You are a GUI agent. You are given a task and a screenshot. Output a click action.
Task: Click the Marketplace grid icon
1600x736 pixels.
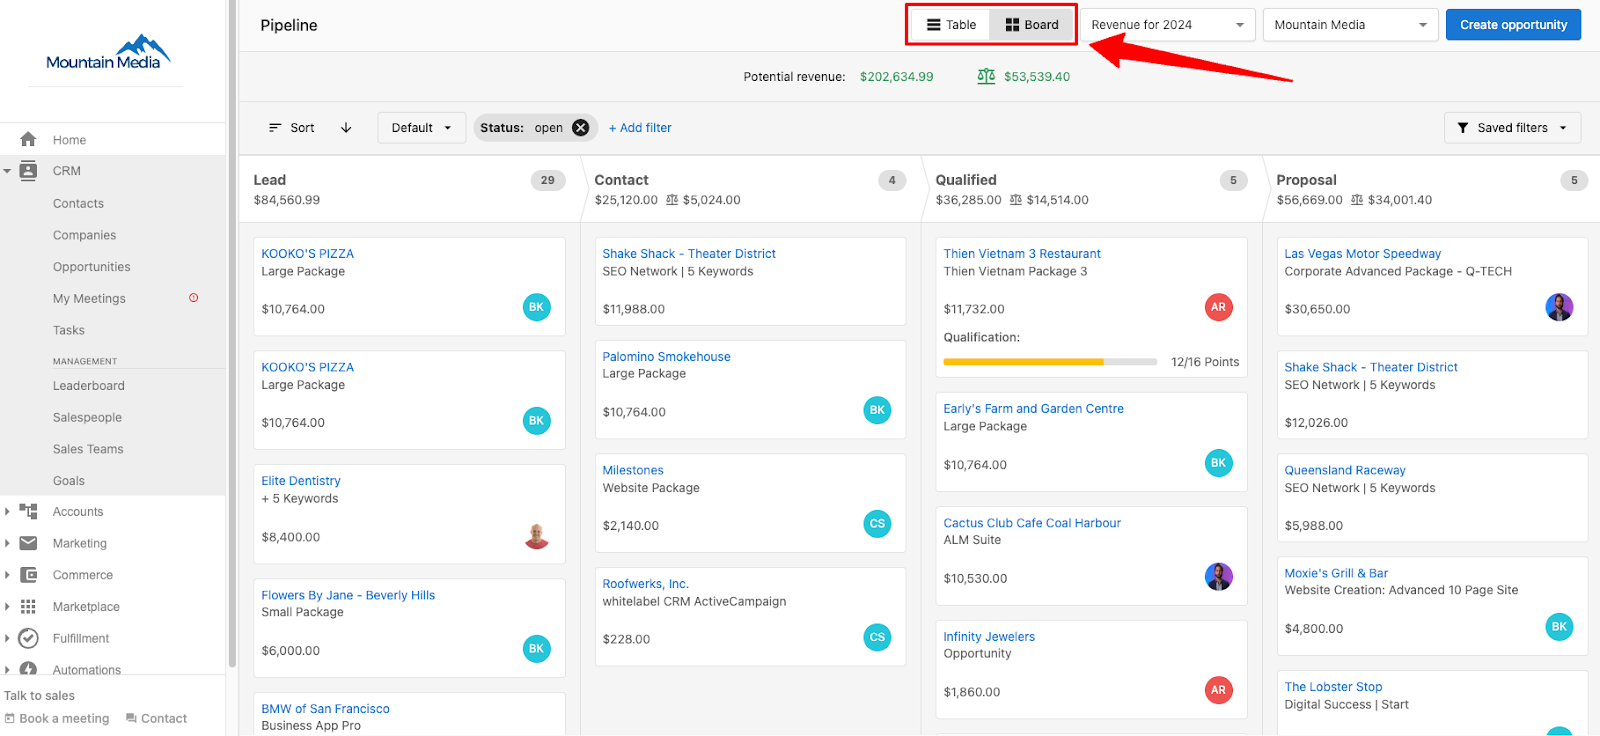click(x=28, y=607)
